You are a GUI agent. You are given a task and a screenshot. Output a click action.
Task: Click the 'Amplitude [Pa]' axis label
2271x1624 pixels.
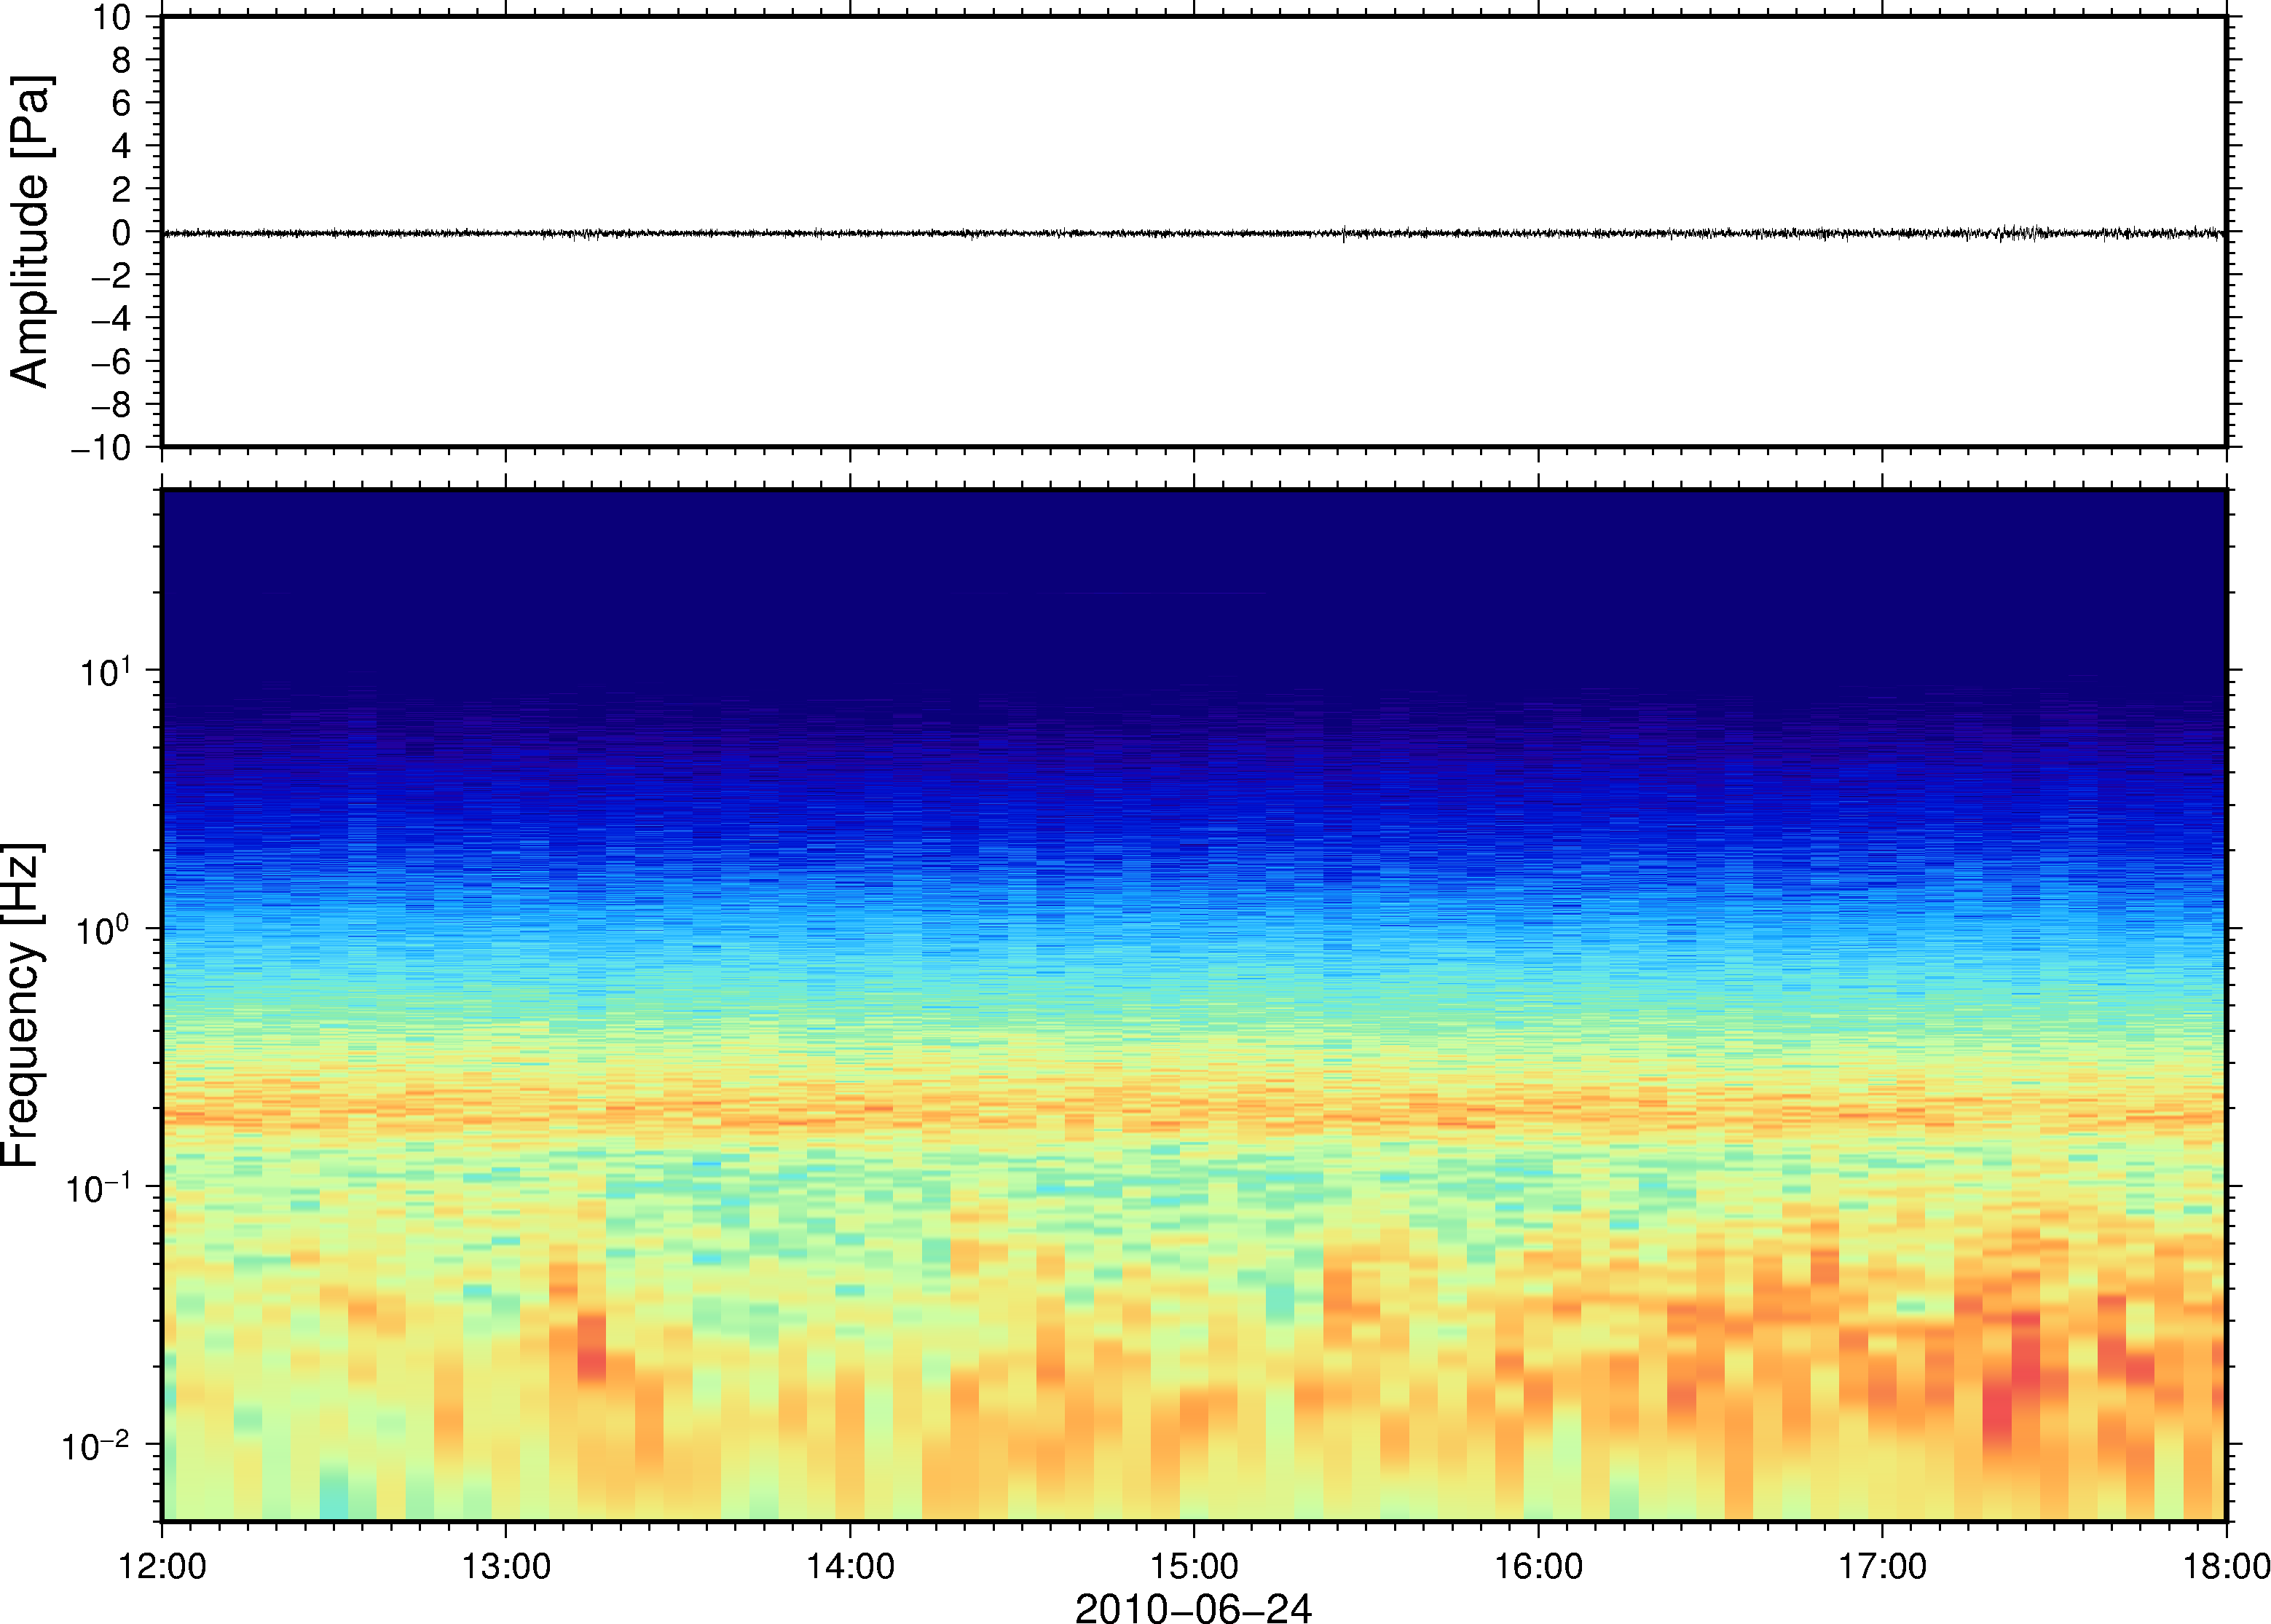pyautogui.click(x=30, y=231)
